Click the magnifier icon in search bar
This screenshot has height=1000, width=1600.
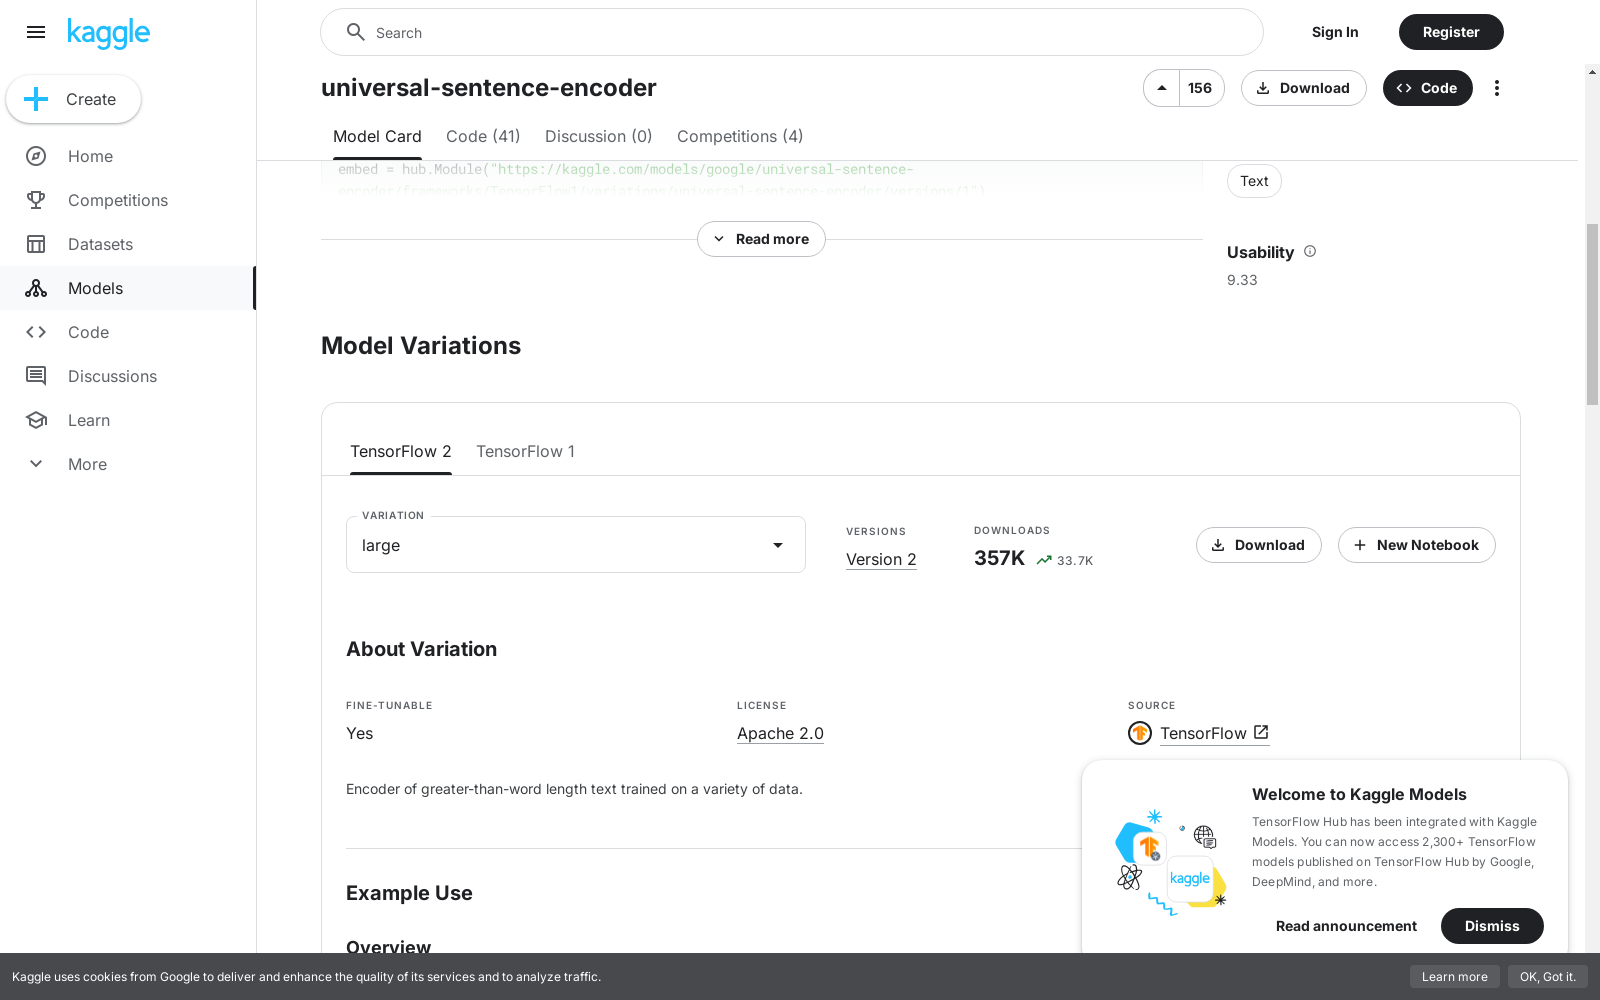(355, 32)
